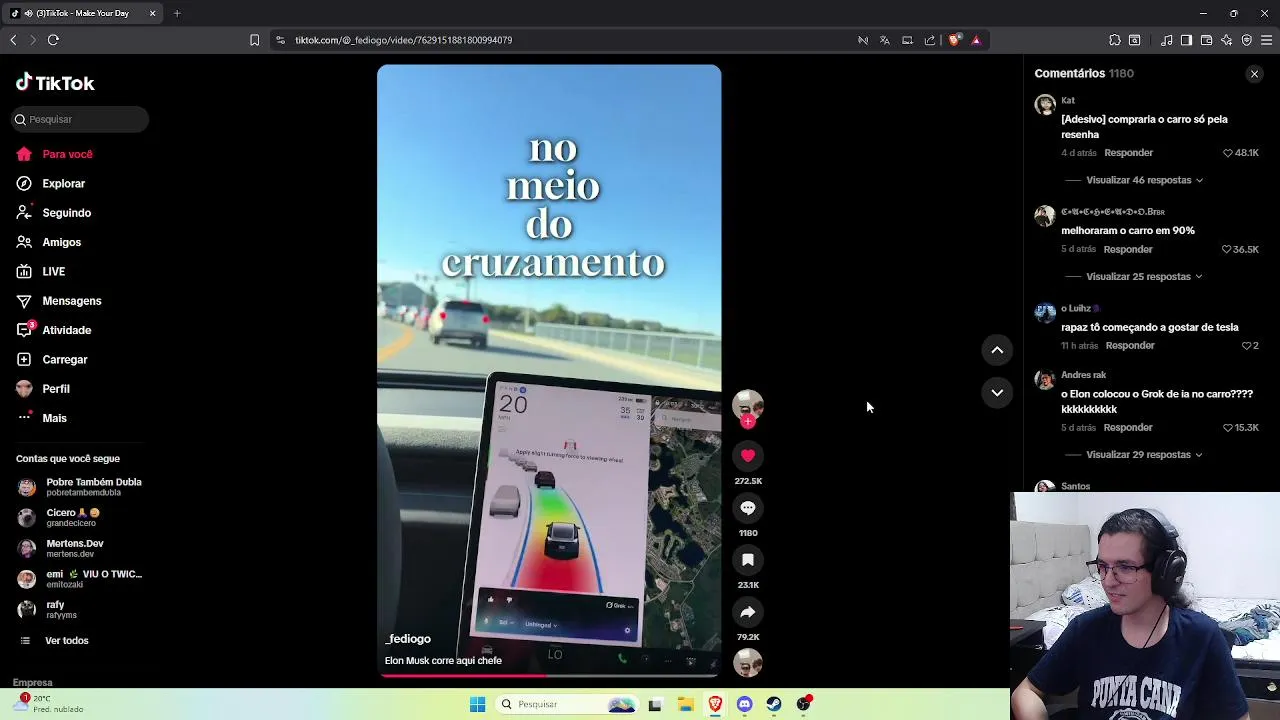Like the video with the heart icon
This screenshot has width=1280, height=720.
click(x=748, y=456)
